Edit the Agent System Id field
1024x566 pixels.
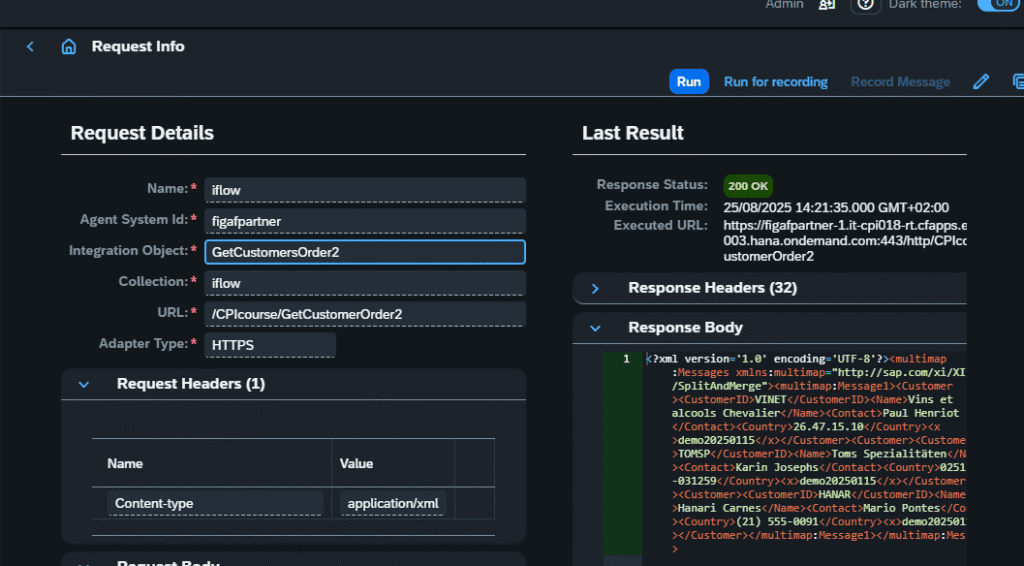(x=365, y=221)
